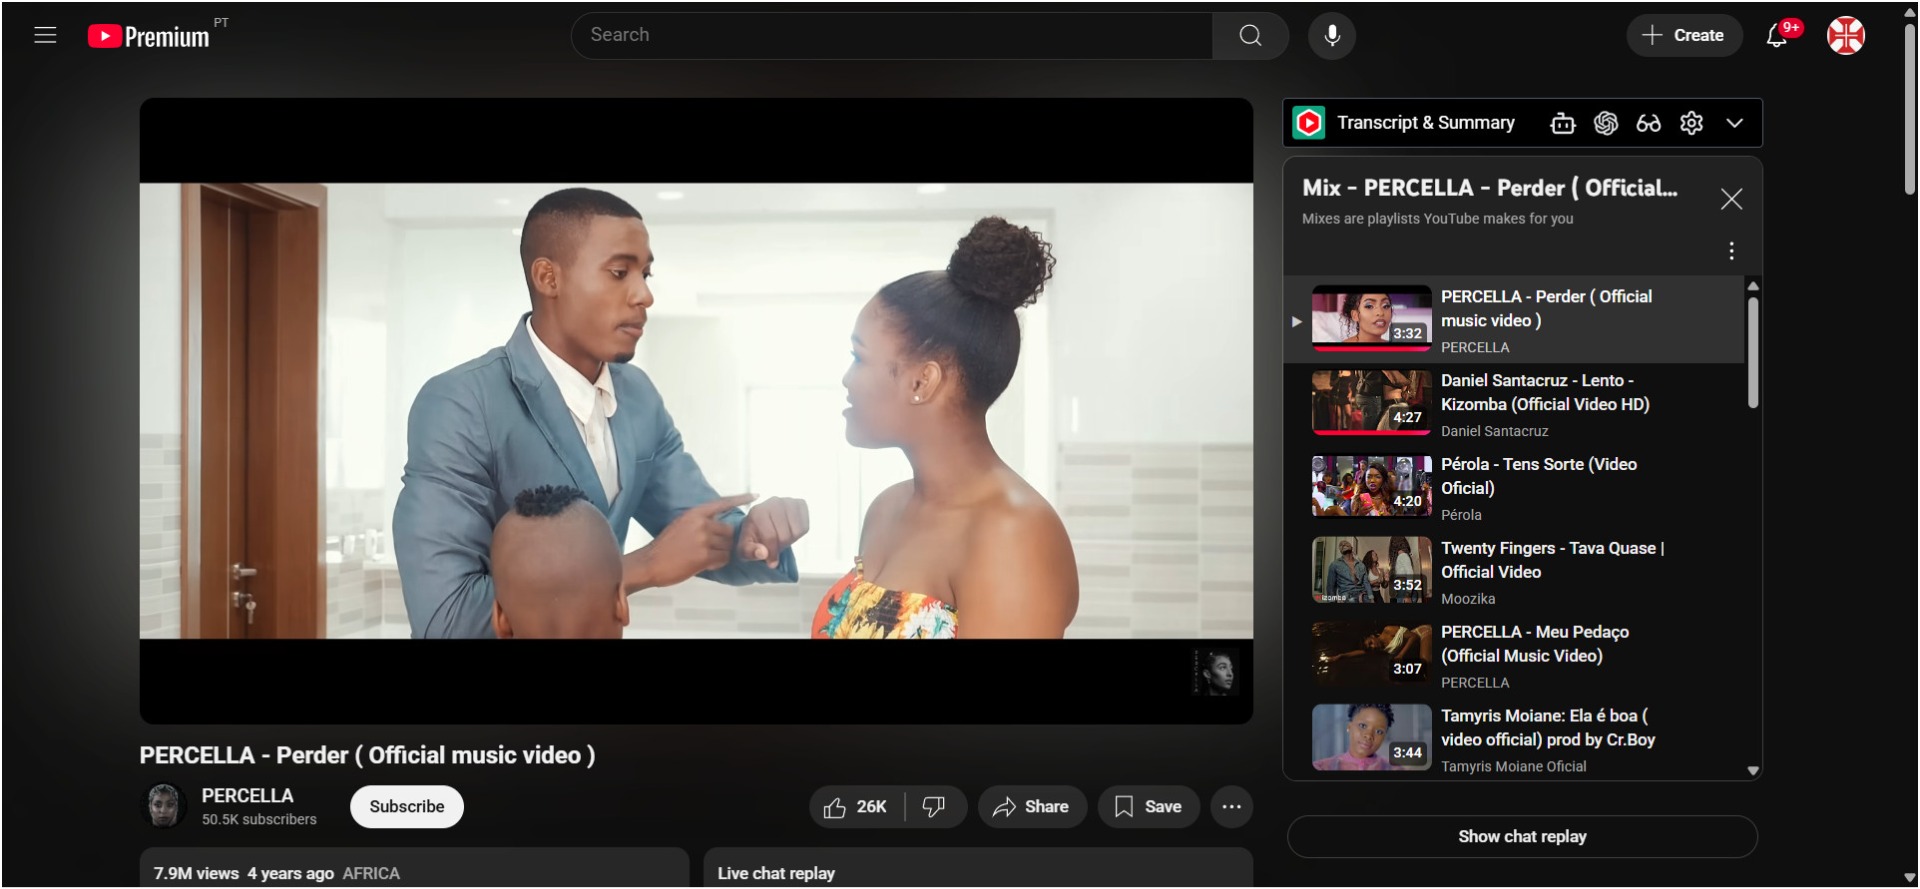
Task: Click the video title PERCELLA - Perder
Action: pos(367,756)
